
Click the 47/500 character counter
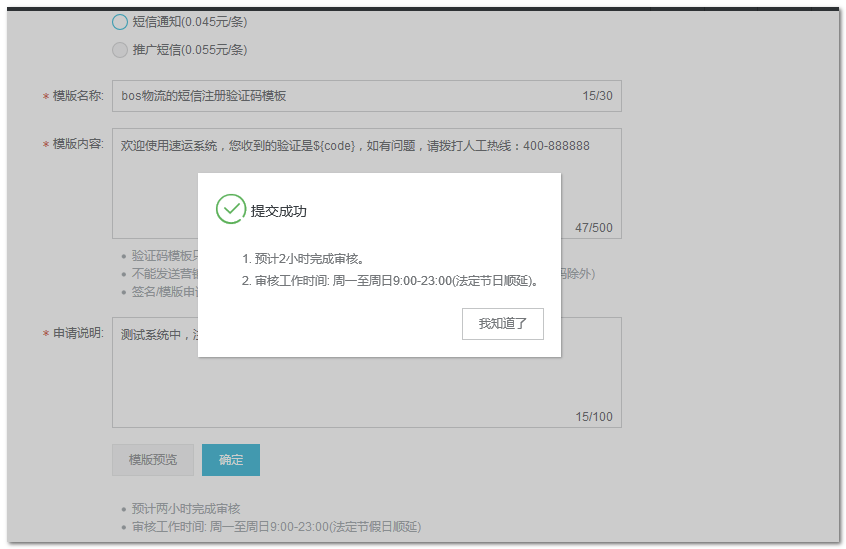593,228
